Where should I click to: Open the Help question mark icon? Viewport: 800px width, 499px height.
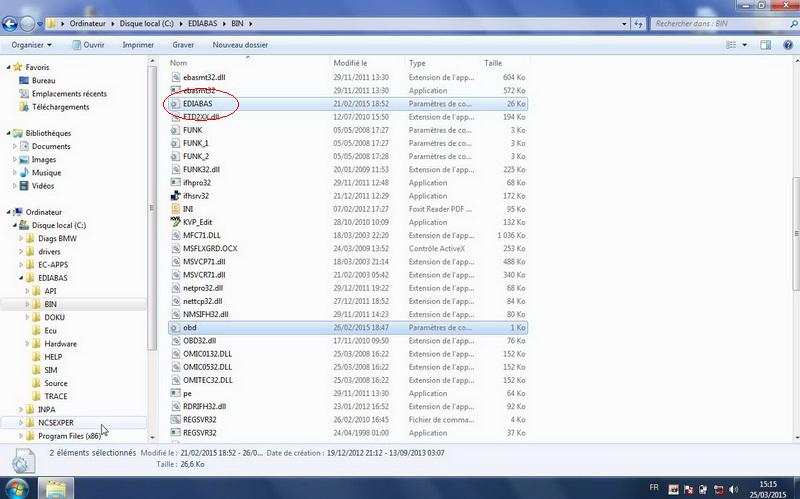click(x=788, y=45)
